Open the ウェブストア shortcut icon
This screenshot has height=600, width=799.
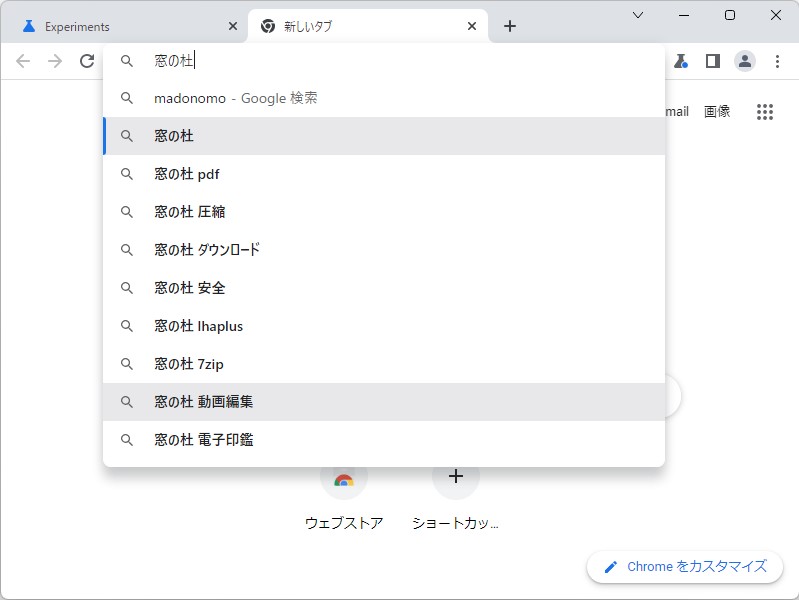click(344, 479)
